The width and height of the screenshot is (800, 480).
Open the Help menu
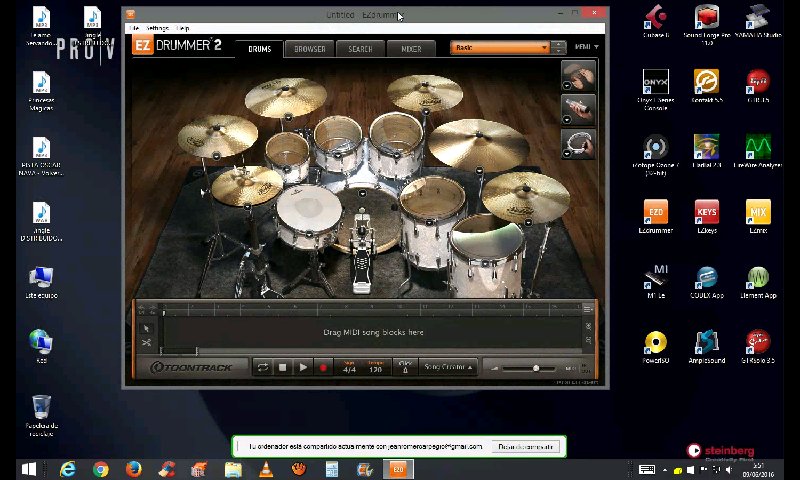click(183, 28)
